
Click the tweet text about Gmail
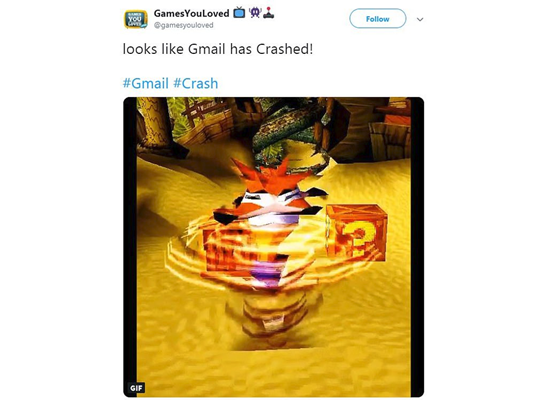coord(217,49)
